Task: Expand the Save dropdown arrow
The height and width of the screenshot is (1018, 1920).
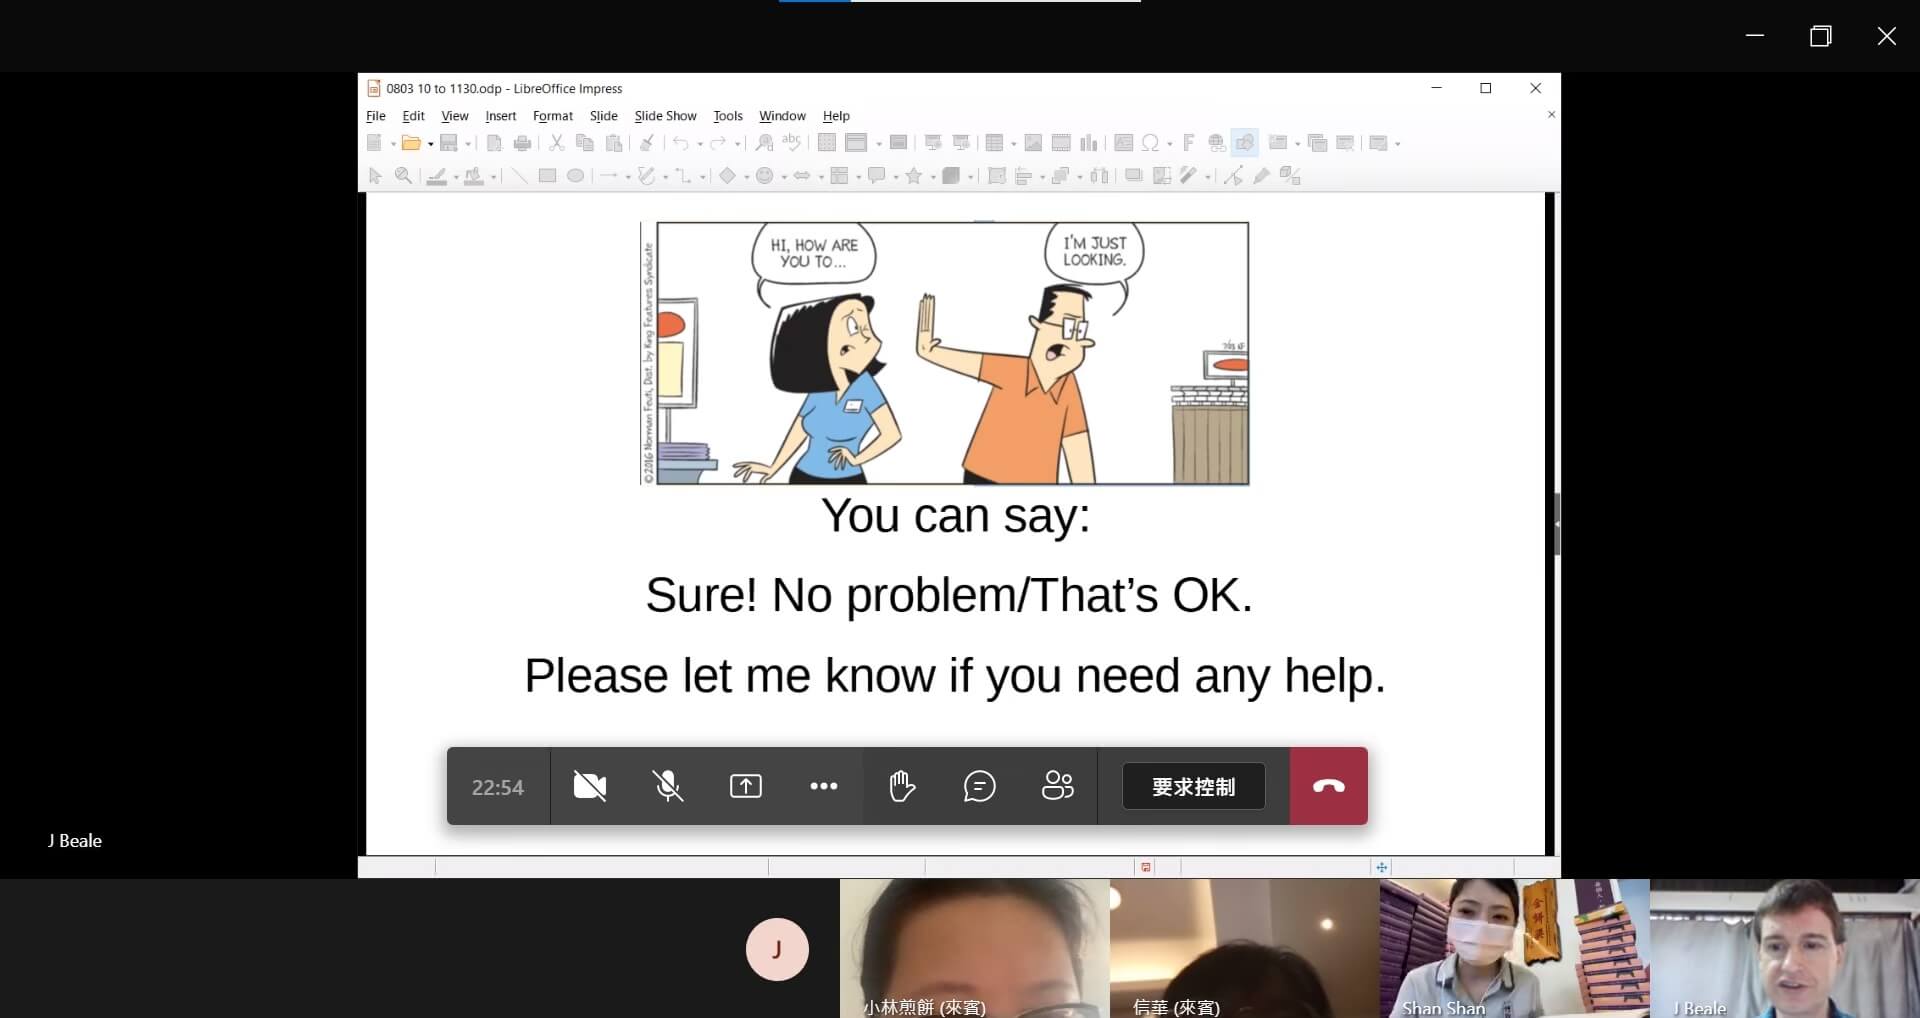Action: (468, 144)
